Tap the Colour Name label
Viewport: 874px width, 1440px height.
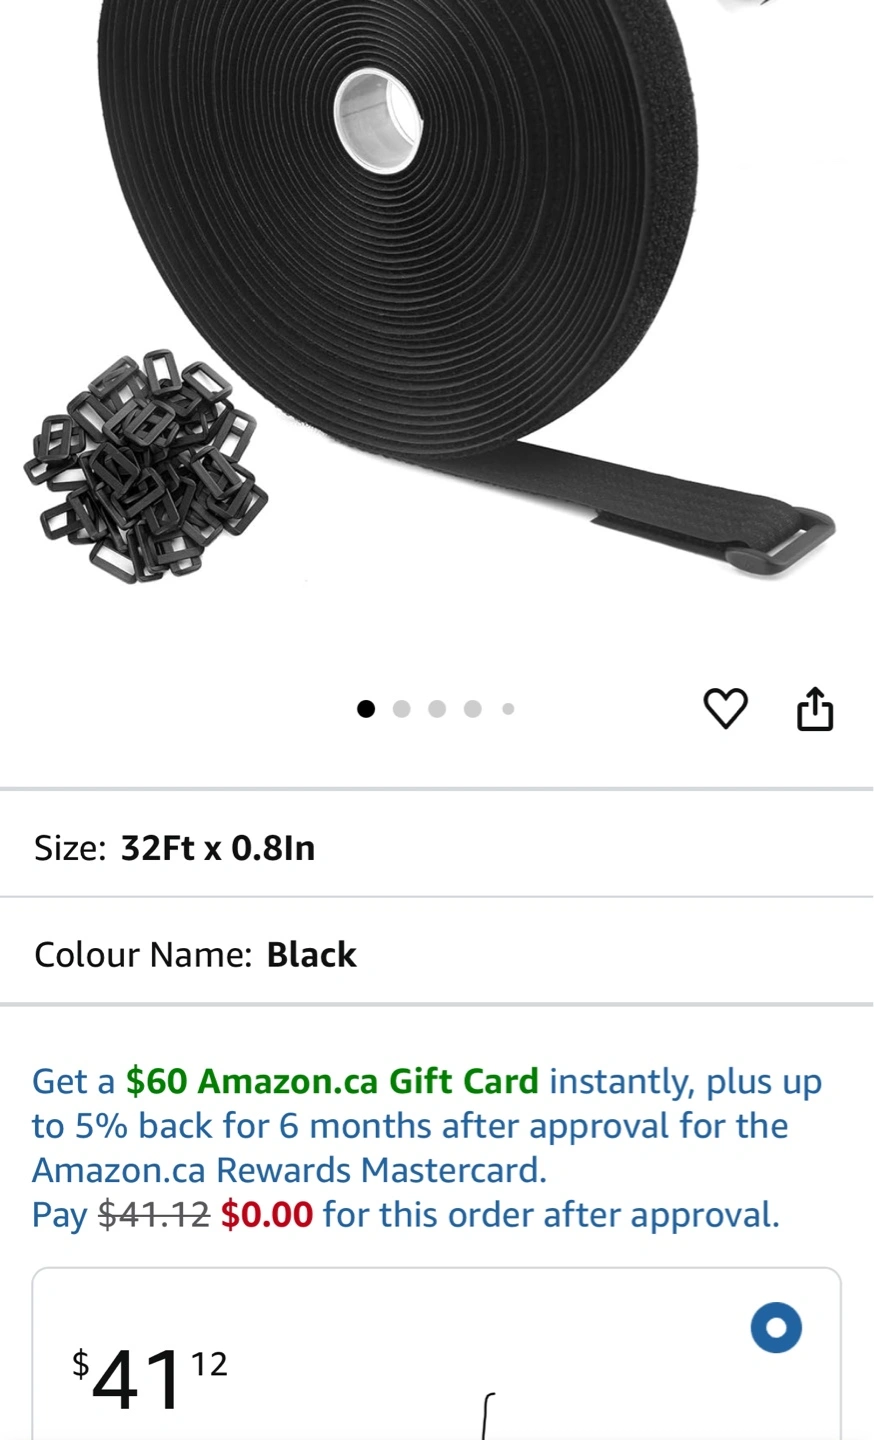pos(143,954)
